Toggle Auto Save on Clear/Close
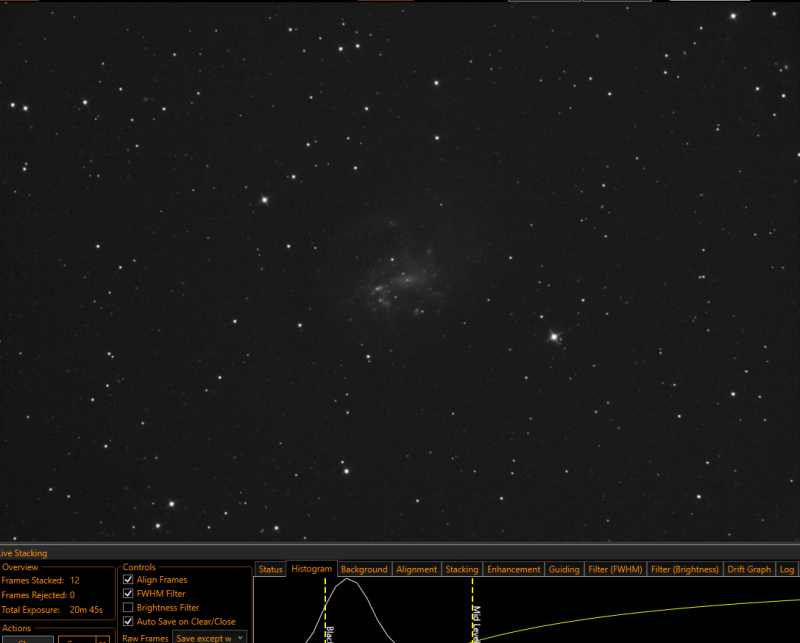Screen dimensions: 800x643 coord(128,621)
